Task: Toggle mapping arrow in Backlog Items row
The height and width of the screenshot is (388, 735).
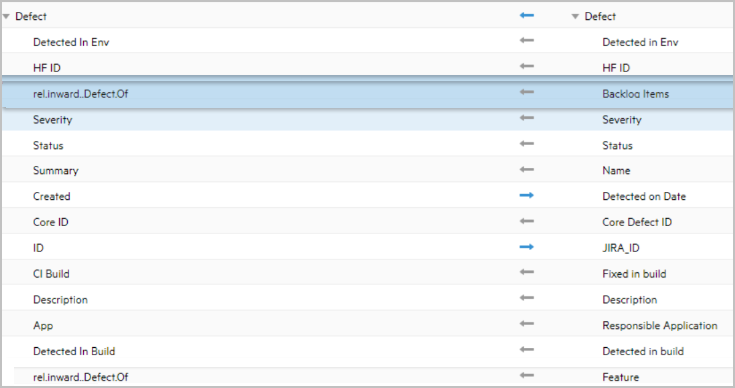Action: [x=527, y=92]
